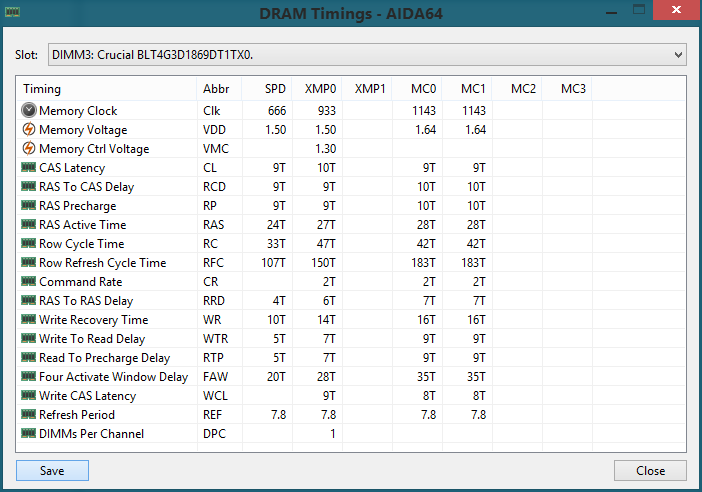Click the CAS Latency memory chip icon
Viewport: 702px width, 492px height.
pyautogui.click(x=29, y=167)
